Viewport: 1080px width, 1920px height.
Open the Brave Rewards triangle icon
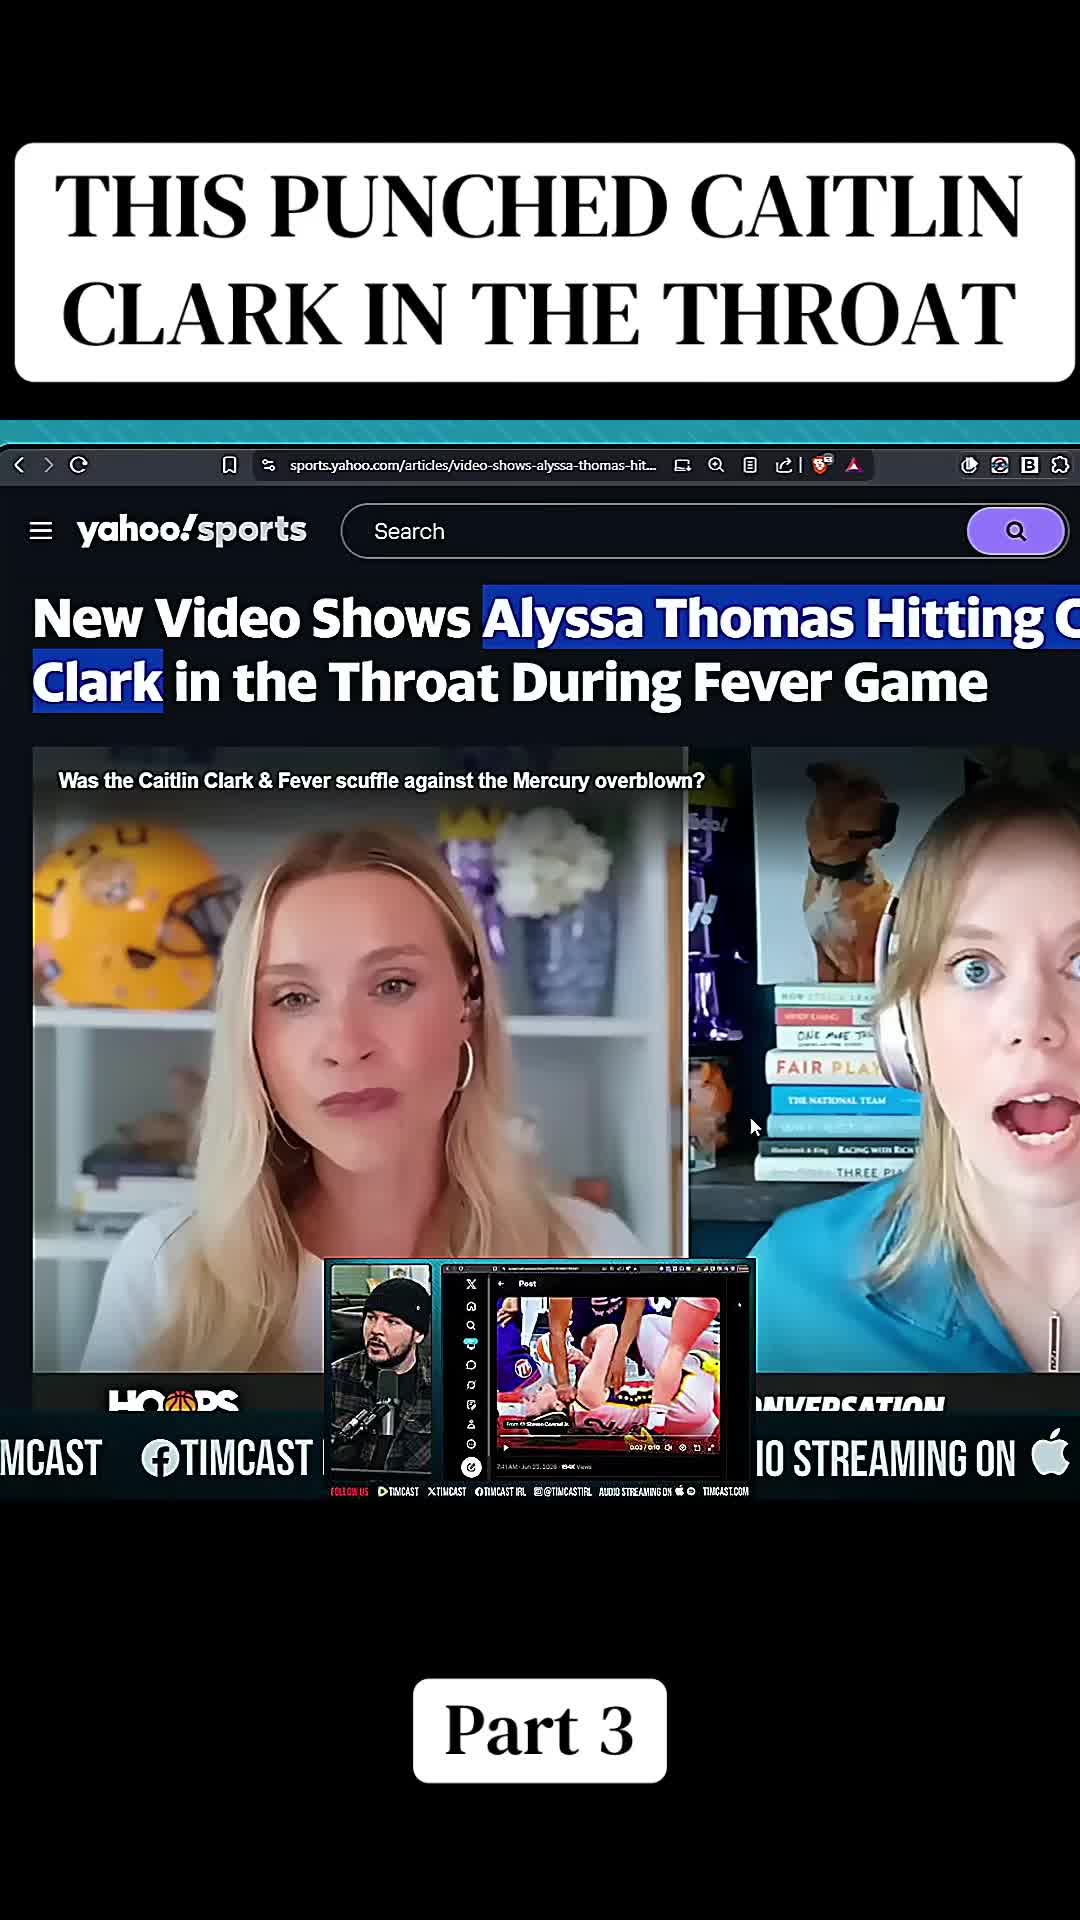tap(853, 465)
